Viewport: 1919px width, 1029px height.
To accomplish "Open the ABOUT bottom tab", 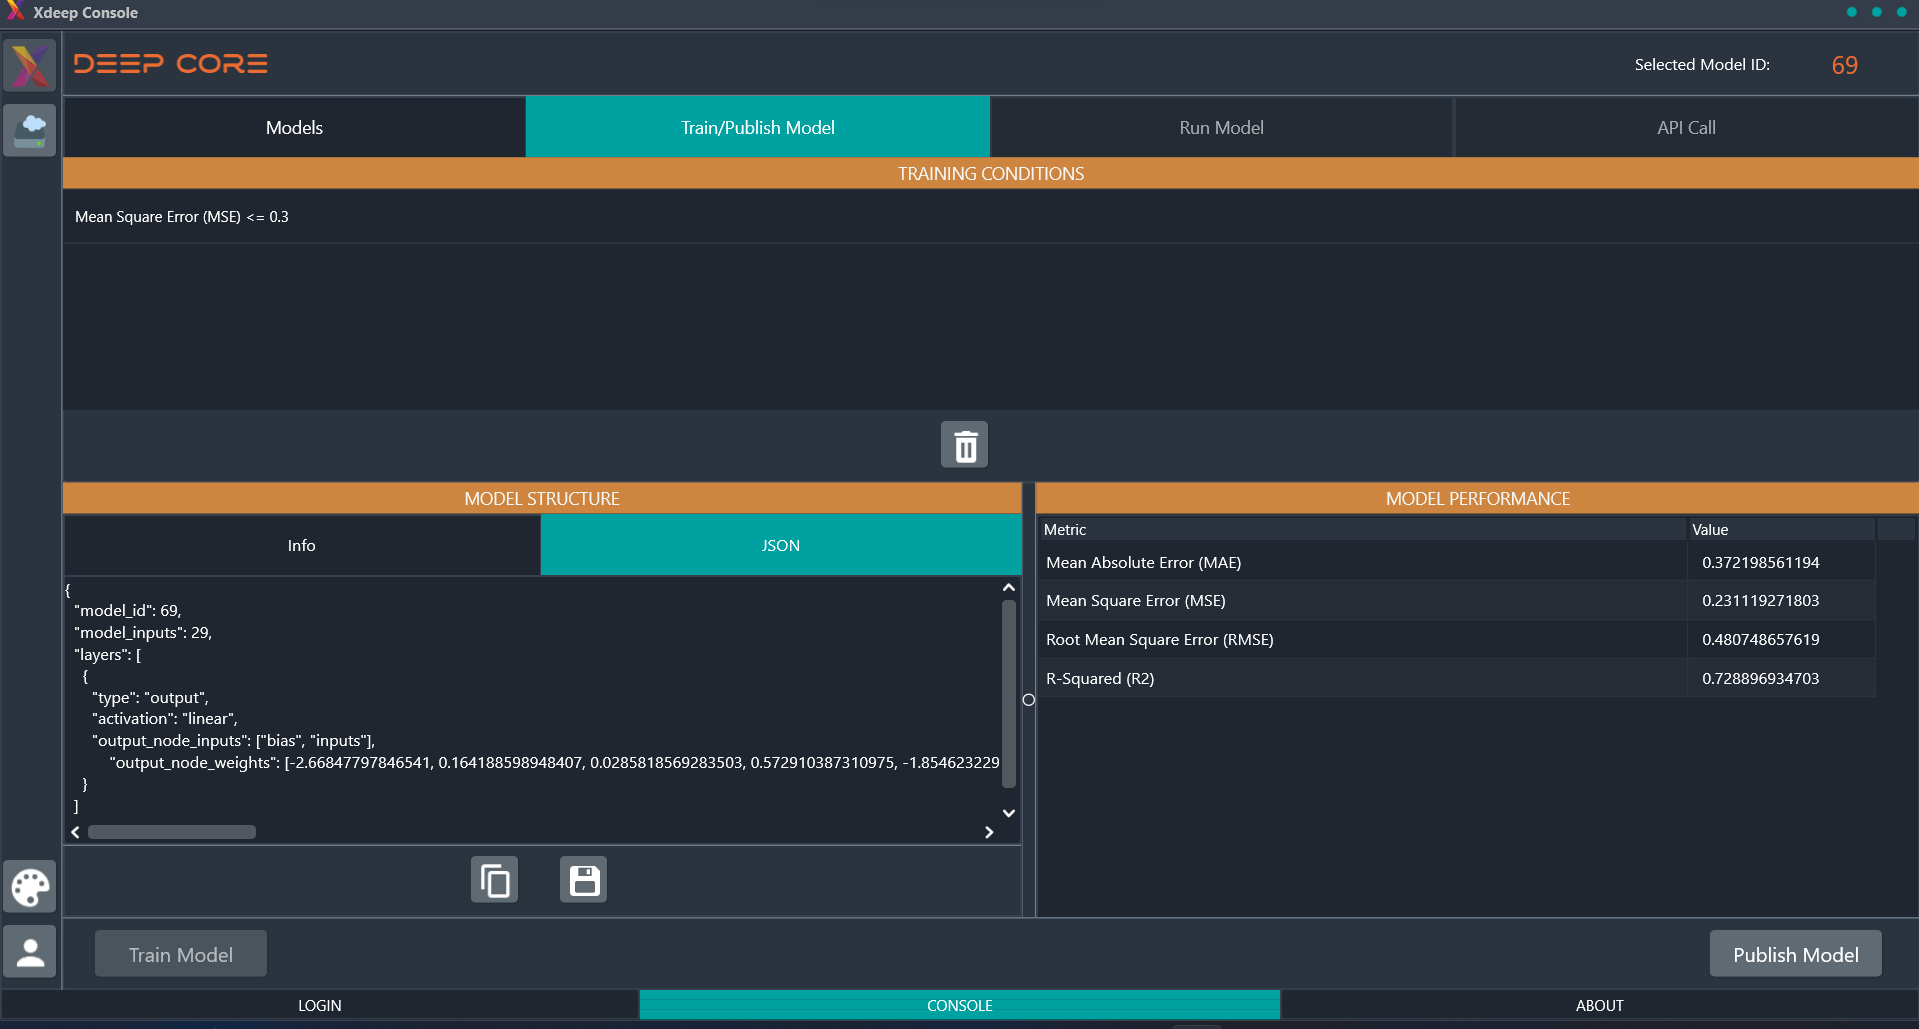I will click(x=1600, y=1005).
